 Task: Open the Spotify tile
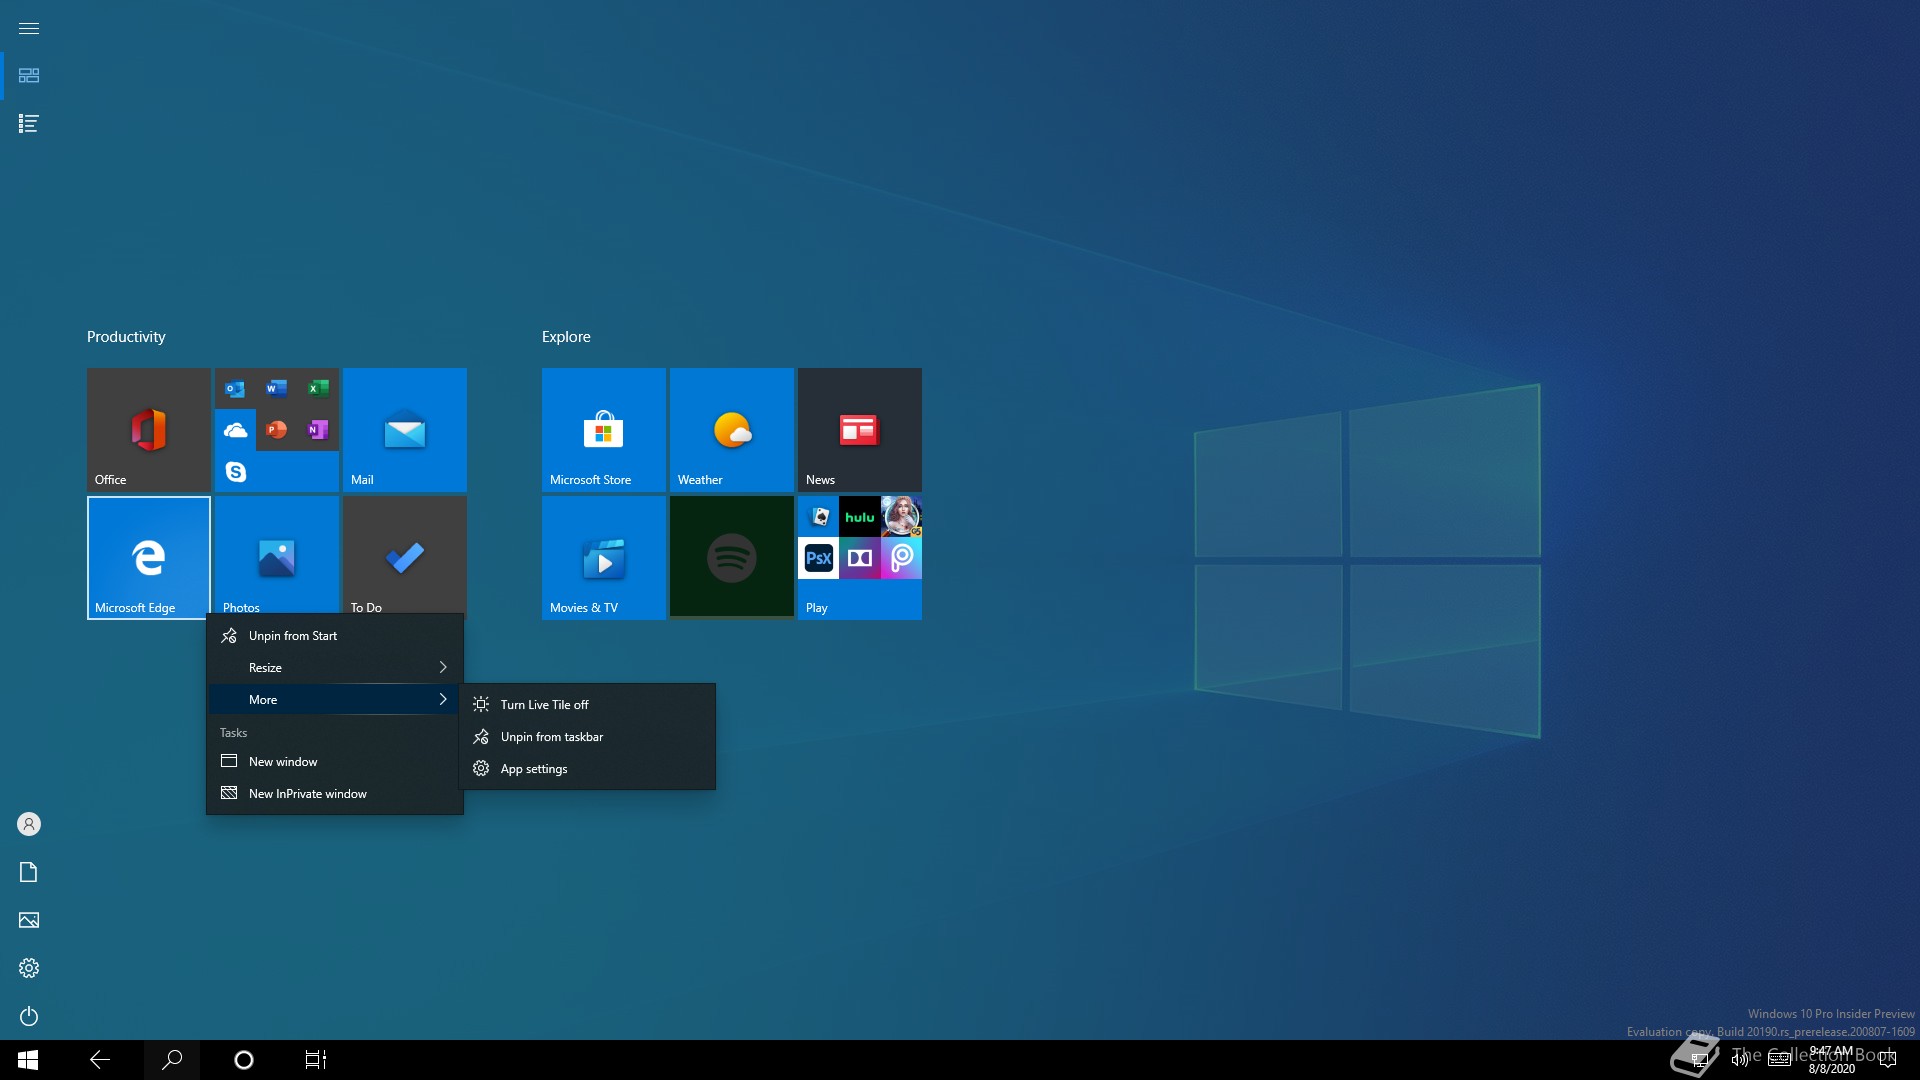pos(731,557)
